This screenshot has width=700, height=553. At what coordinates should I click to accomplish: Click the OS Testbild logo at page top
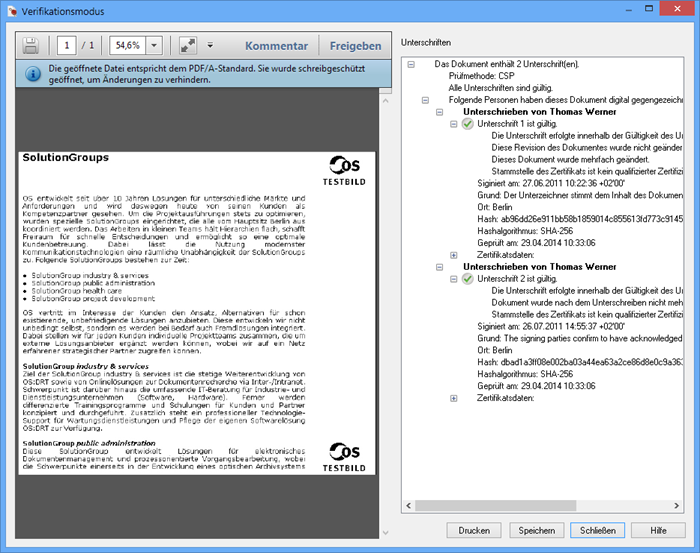point(346,171)
